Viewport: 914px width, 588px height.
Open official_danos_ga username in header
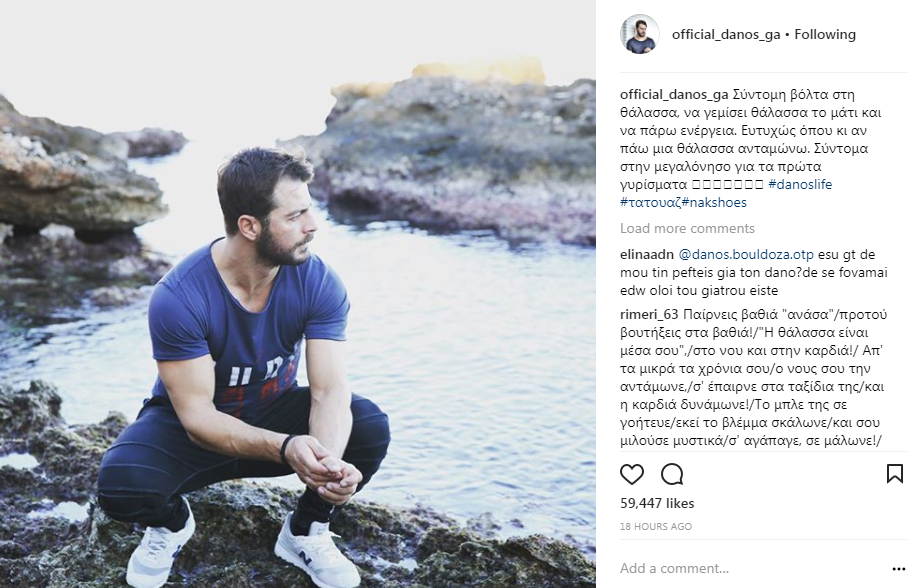point(726,34)
